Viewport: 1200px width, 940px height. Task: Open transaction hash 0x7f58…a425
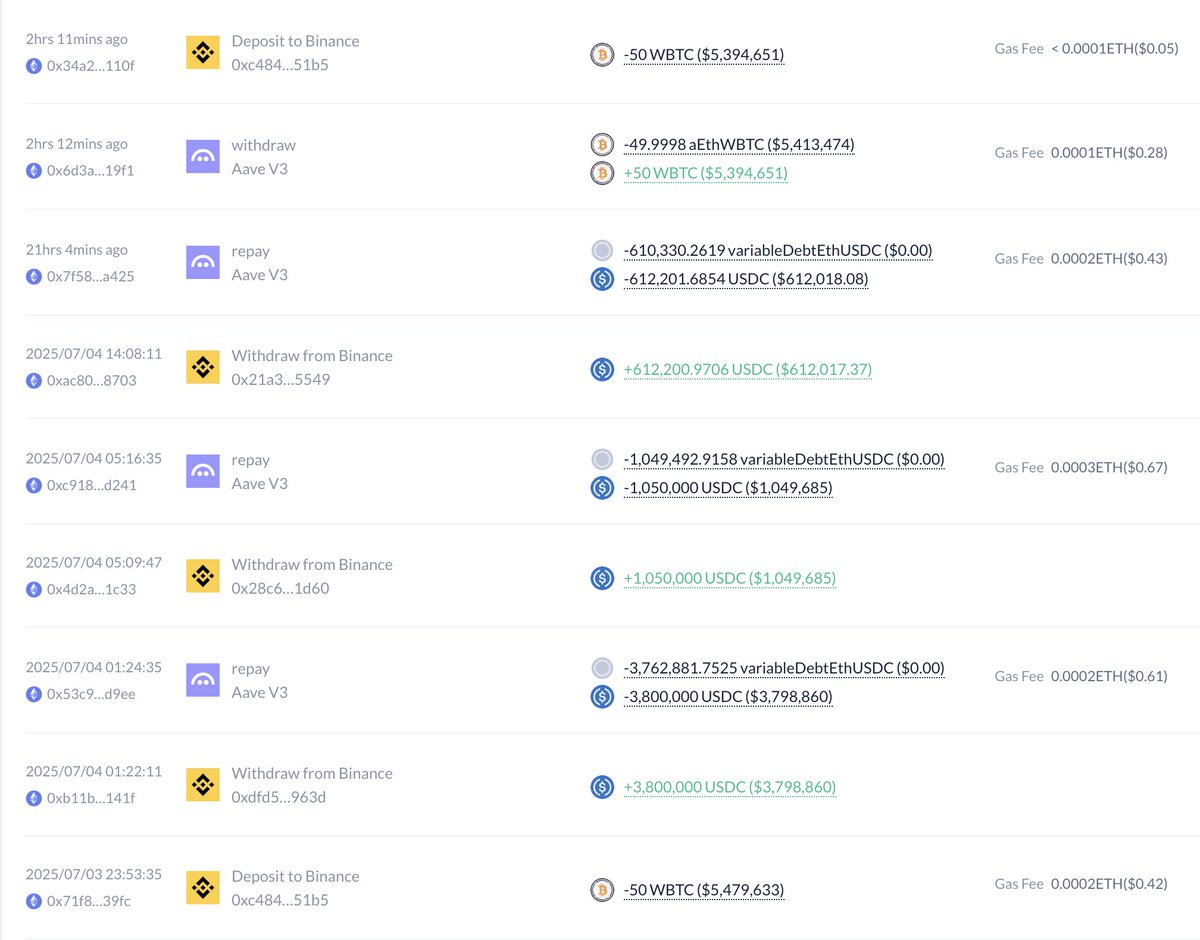click(90, 276)
